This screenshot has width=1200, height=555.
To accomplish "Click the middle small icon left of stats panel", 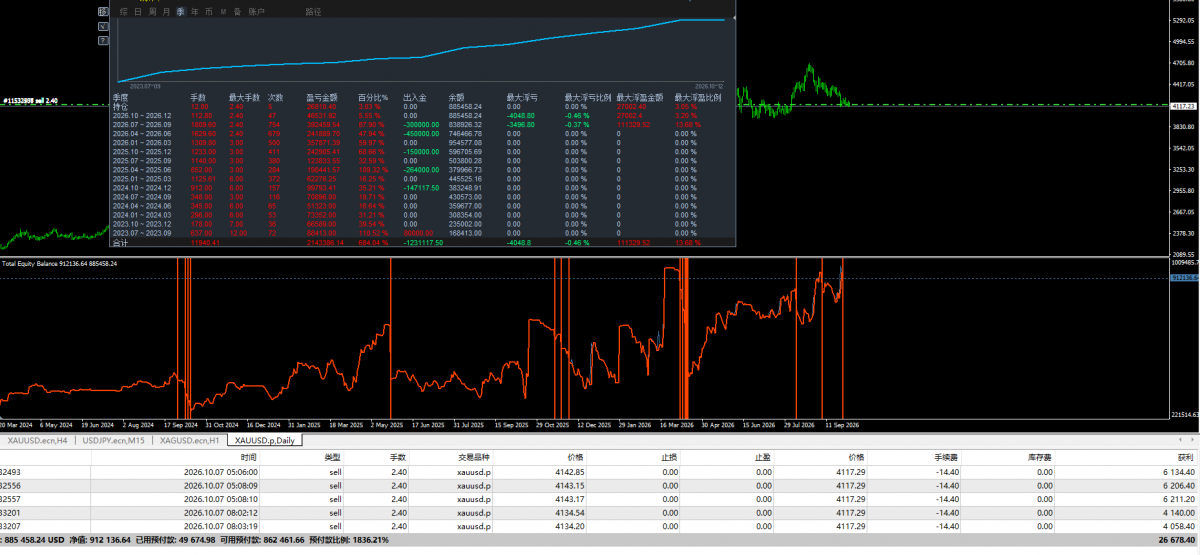I will click(104, 26).
